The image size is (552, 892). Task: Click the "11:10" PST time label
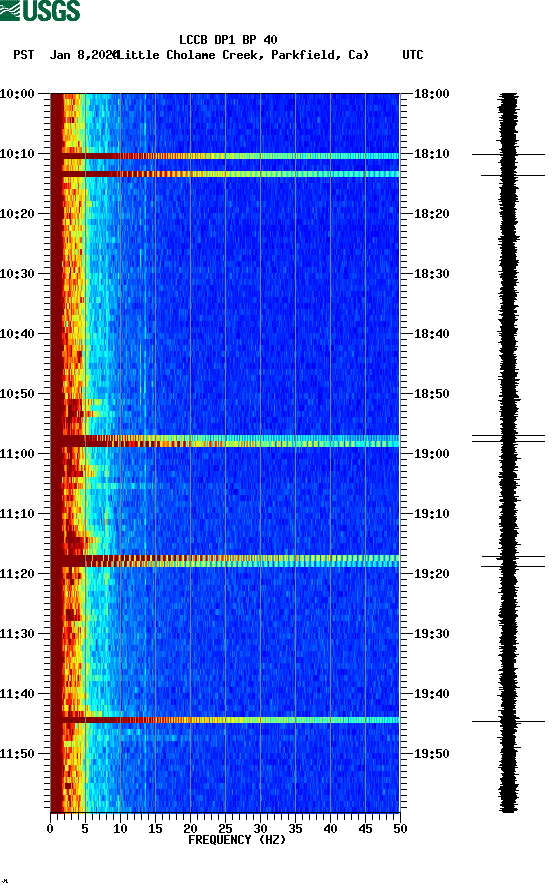coord(17,514)
